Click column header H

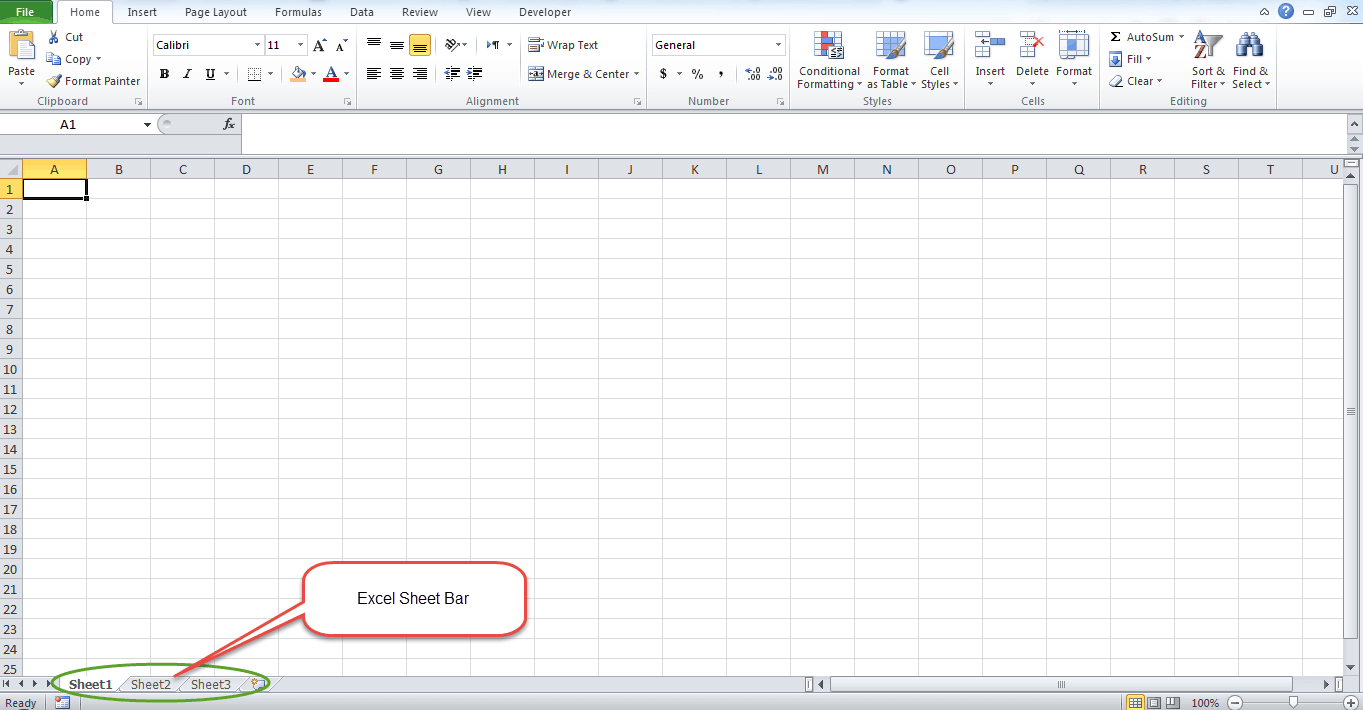(502, 169)
